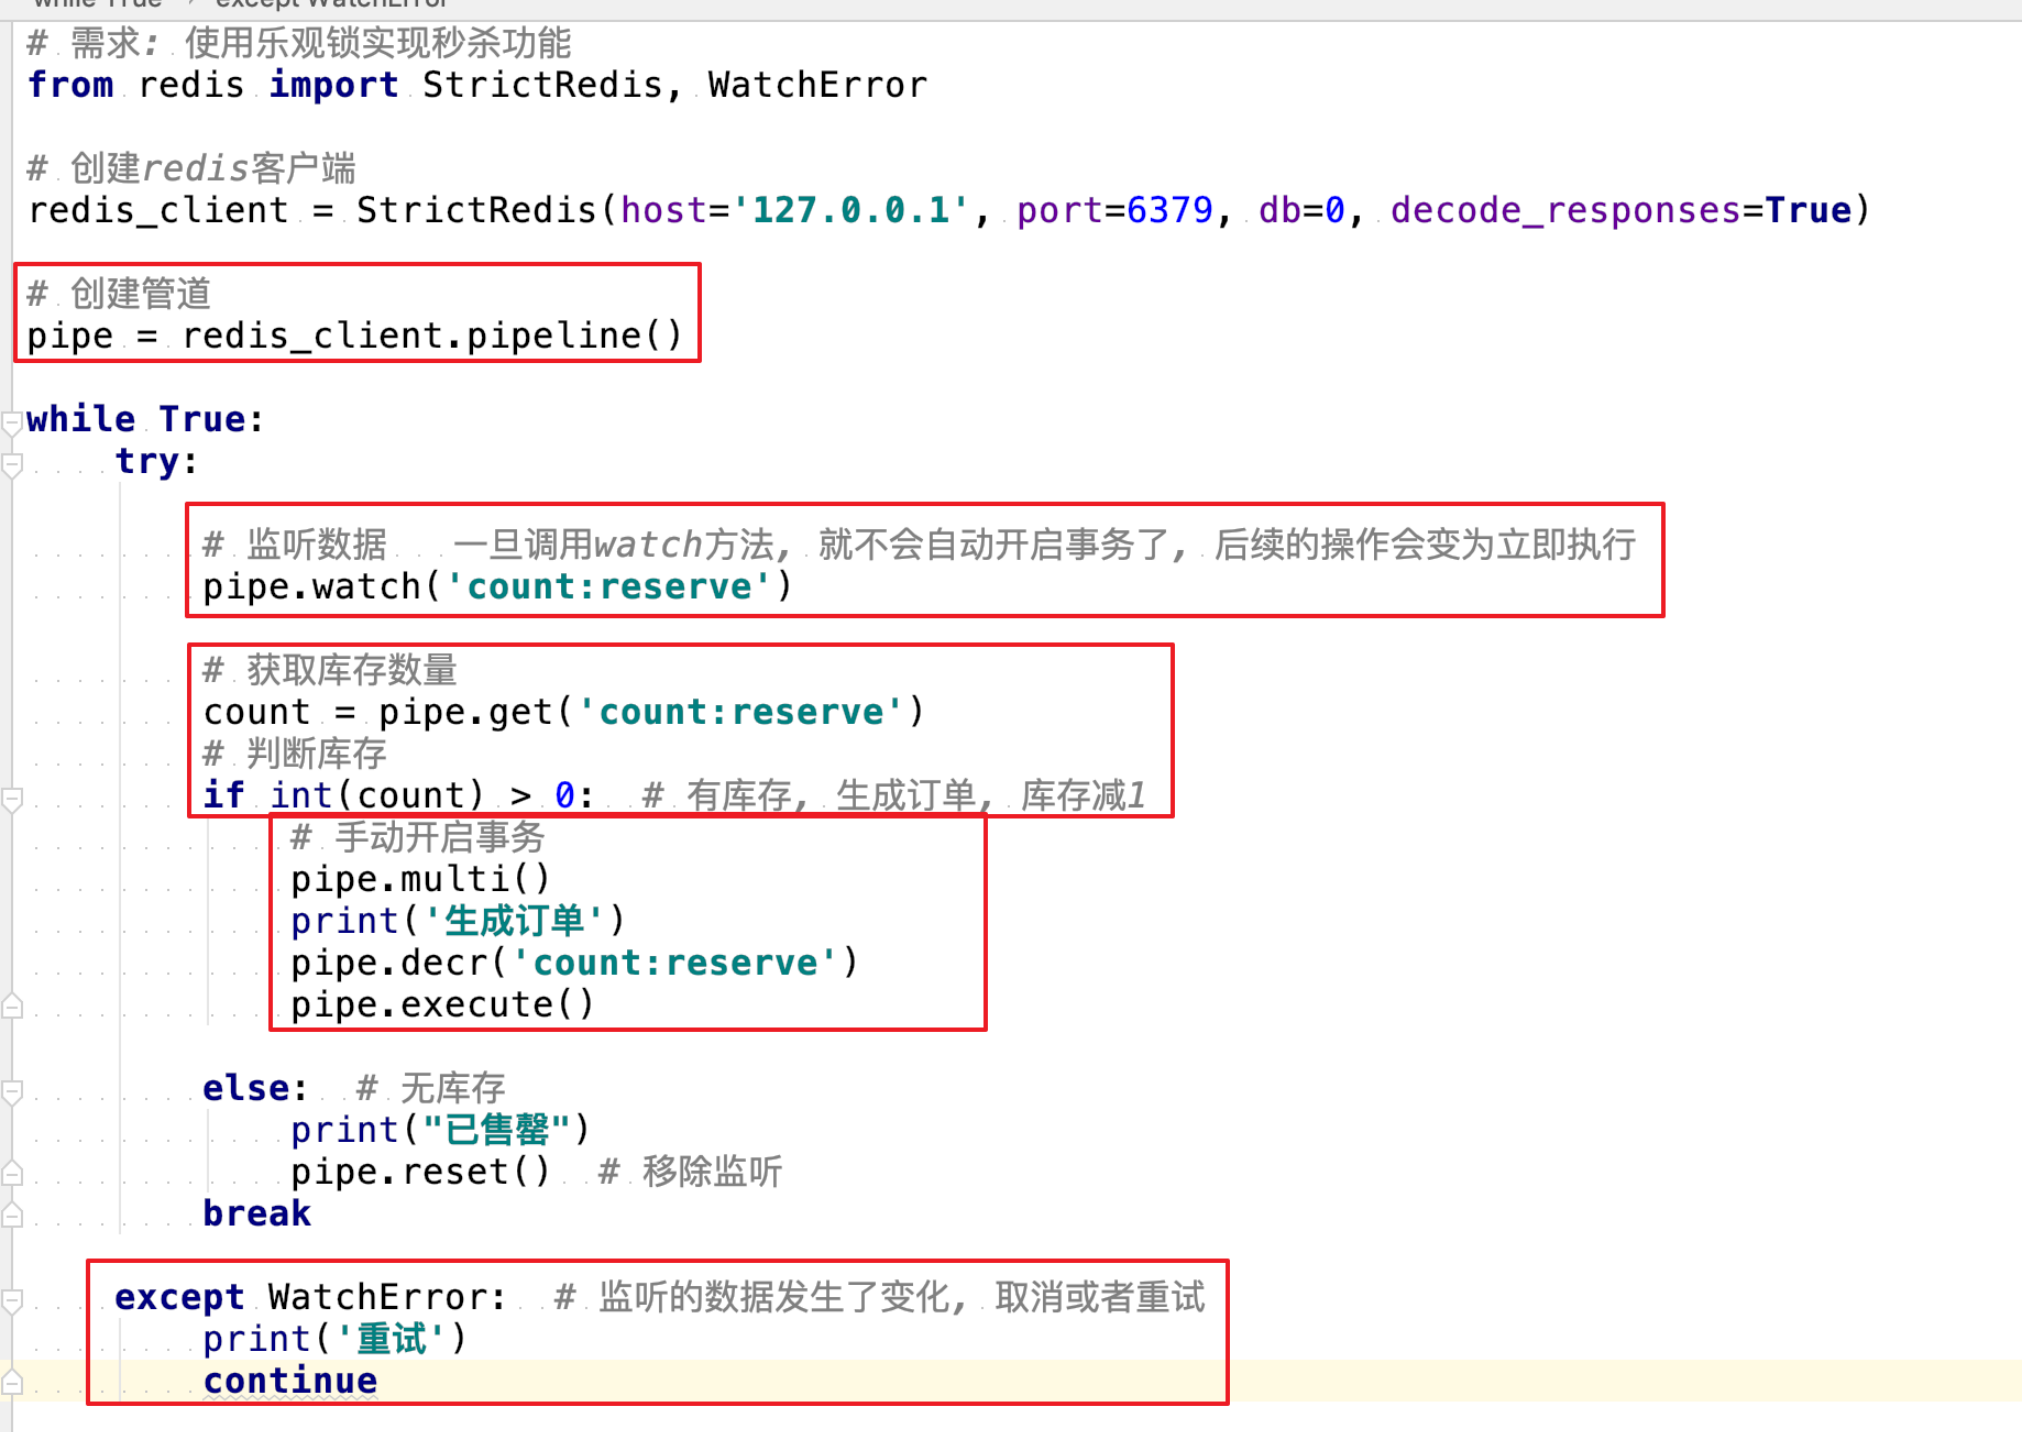Collapse the 'while True' code block
The width and height of the screenshot is (2022, 1432).
pos(12,423)
